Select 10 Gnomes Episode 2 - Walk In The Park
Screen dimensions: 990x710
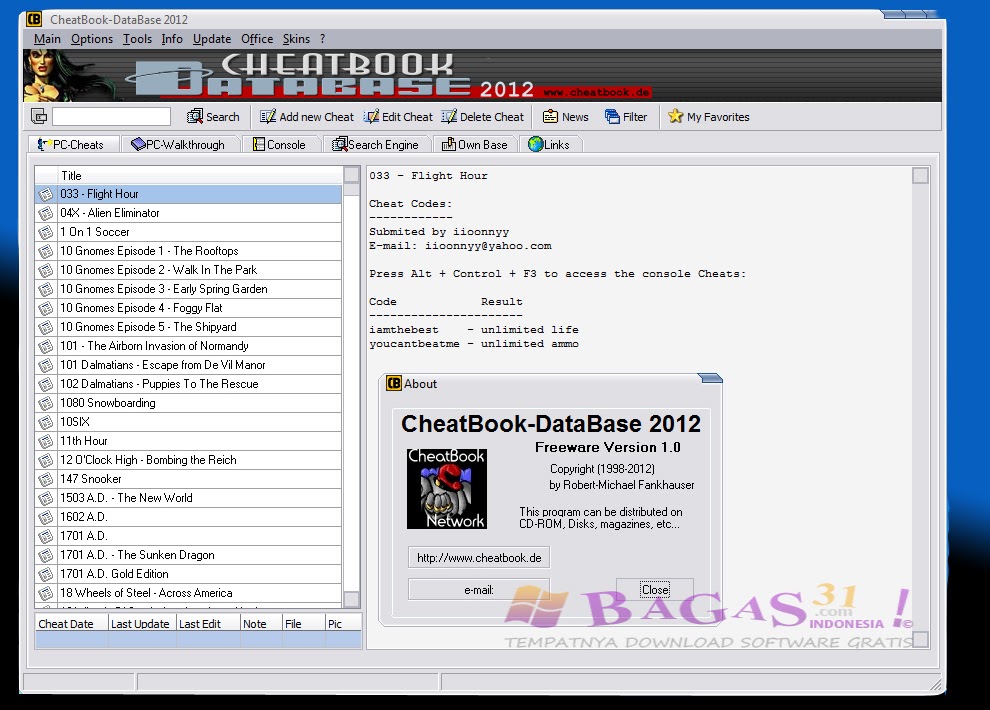coord(188,270)
